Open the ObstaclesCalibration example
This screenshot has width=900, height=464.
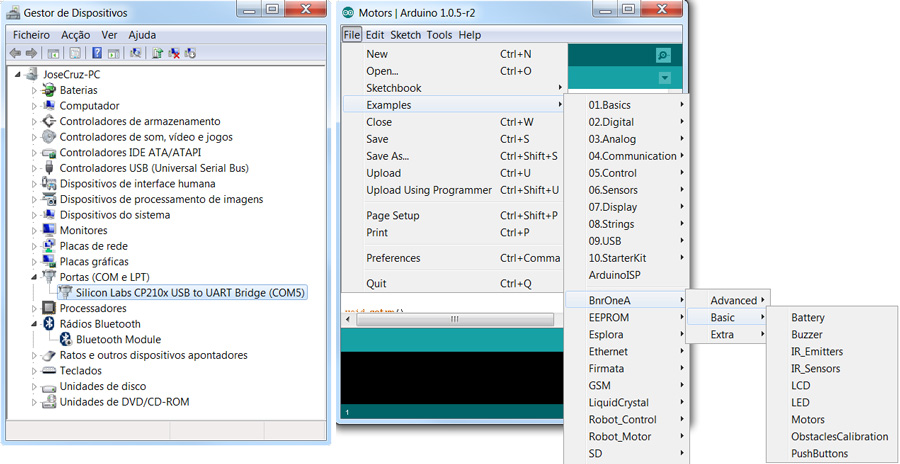click(832, 436)
